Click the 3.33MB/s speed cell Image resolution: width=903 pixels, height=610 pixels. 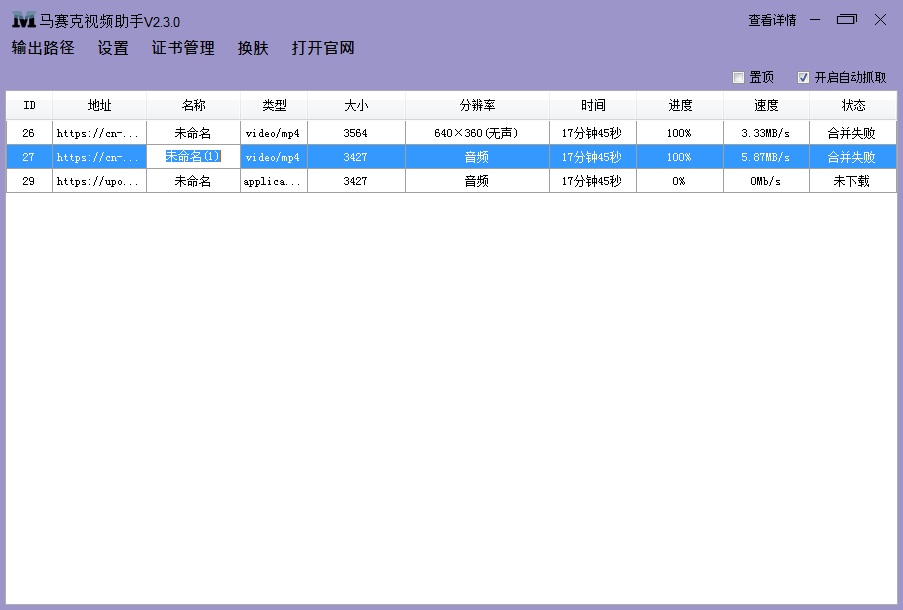[x=767, y=133]
